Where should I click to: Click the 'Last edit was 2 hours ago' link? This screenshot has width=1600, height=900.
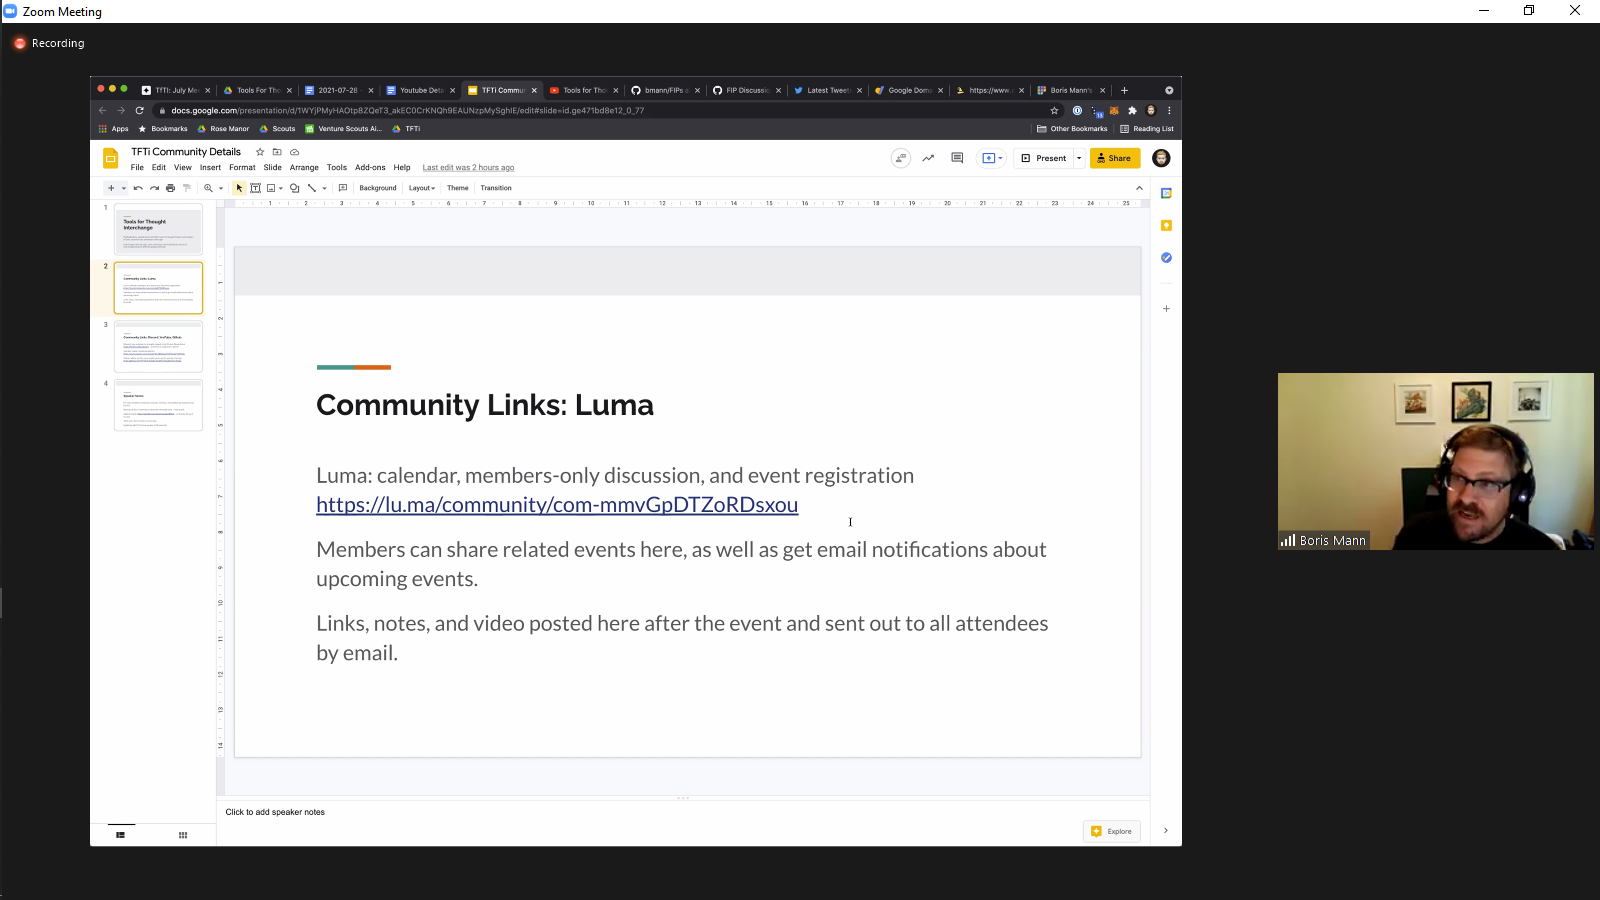click(x=468, y=168)
